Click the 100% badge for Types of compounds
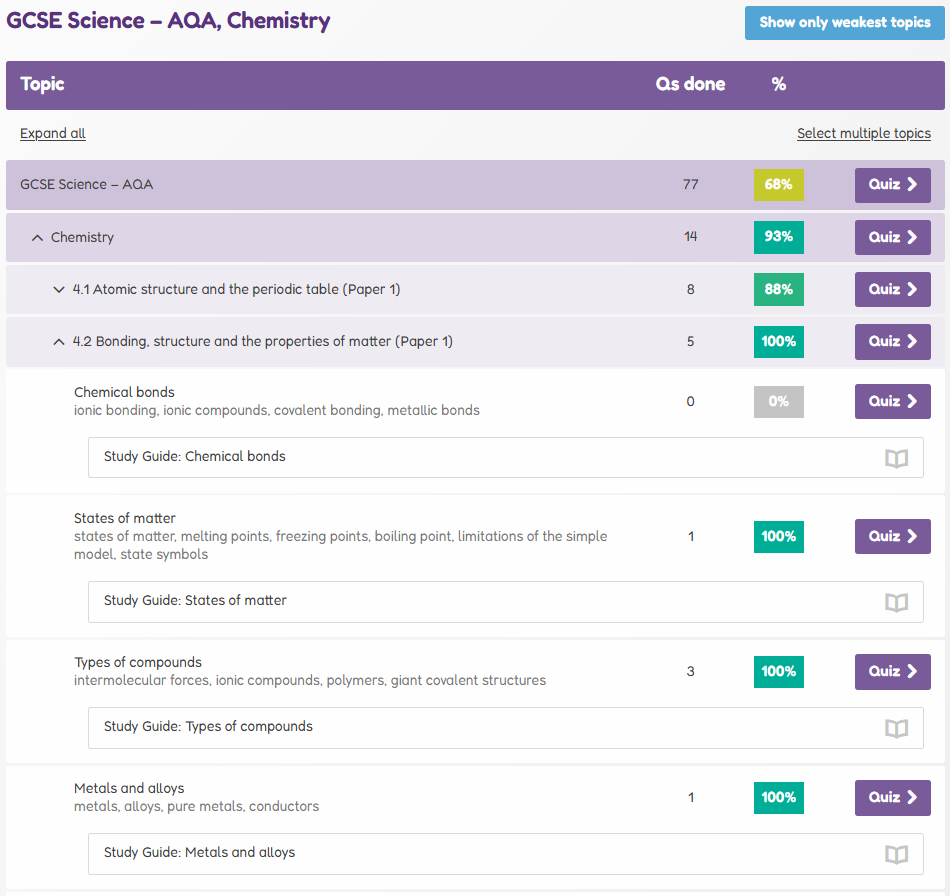The height and width of the screenshot is (896, 950). (x=779, y=672)
